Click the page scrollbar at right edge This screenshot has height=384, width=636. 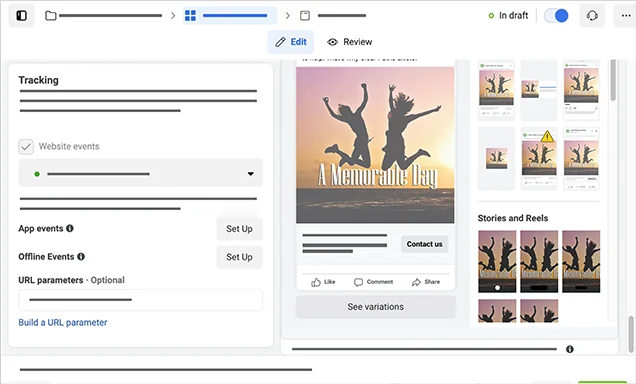(631, 335)
